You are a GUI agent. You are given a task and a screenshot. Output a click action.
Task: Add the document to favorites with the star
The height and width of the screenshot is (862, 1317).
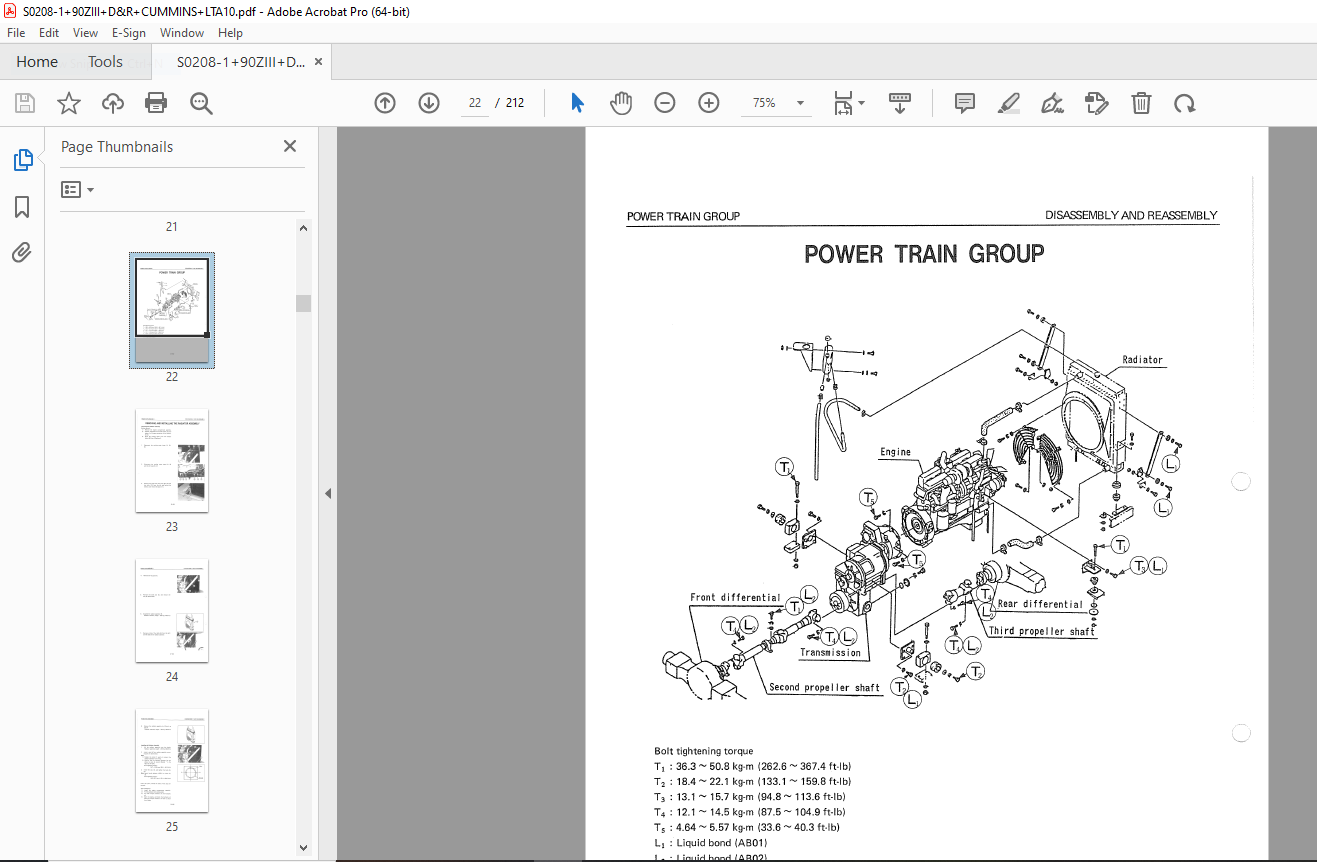pyautogui.click(x=68, y=103)
